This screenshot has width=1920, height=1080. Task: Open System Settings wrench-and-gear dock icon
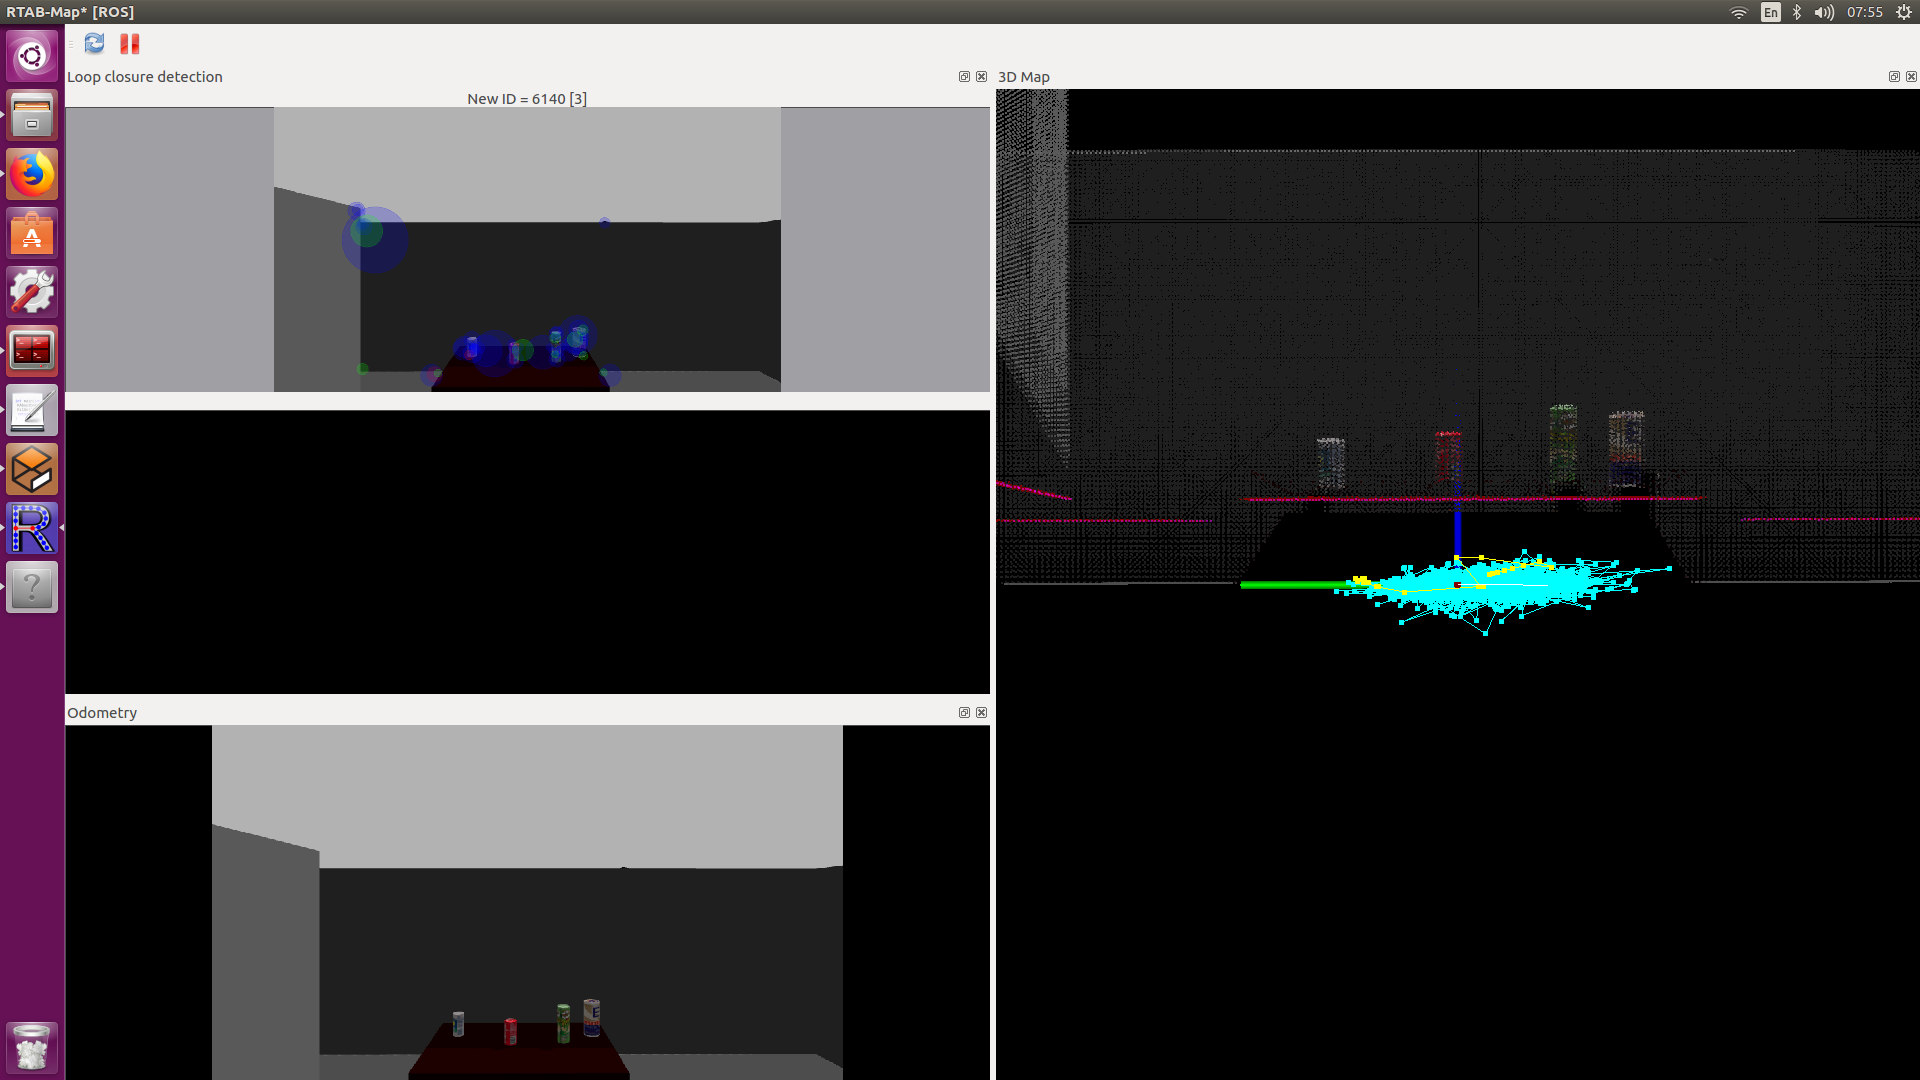point(32,292)
